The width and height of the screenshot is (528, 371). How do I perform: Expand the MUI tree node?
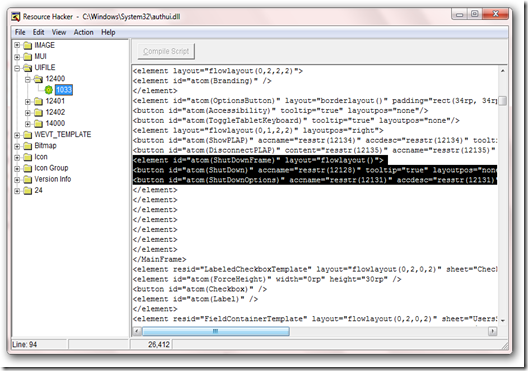pos(17,57)
